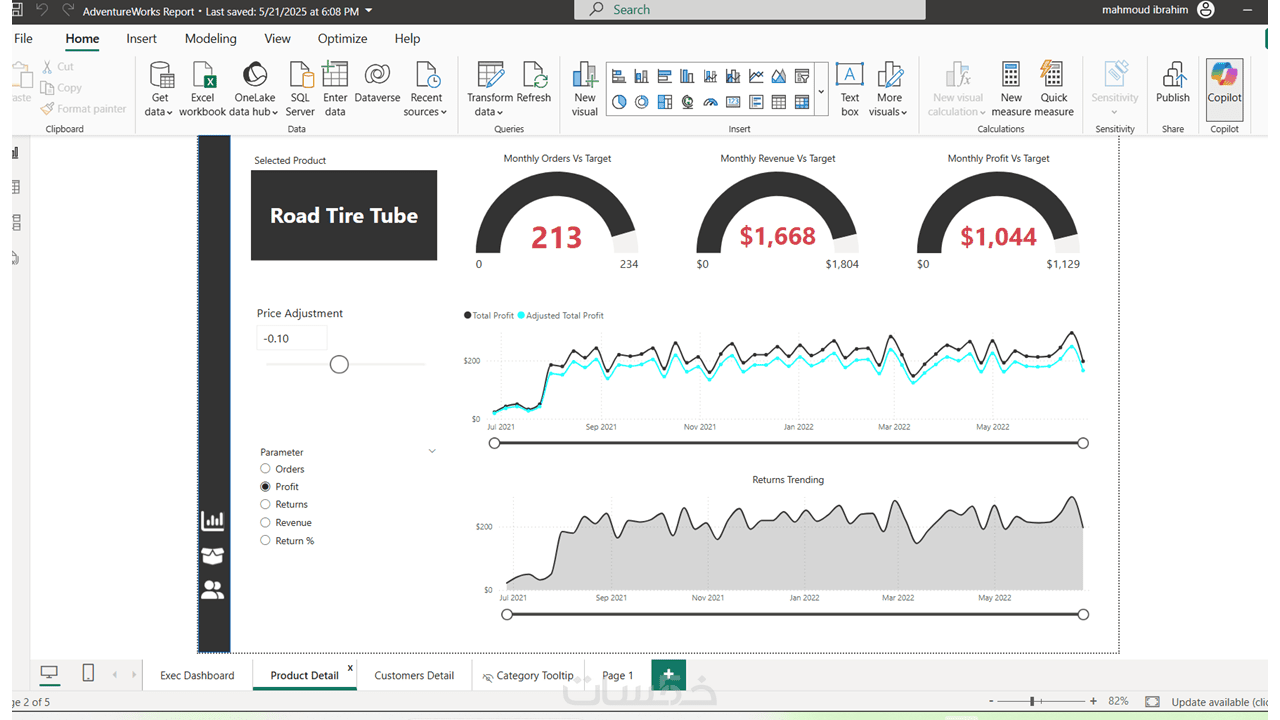Click the bar chart navigation icon in dark sidebar
The height and width of the screenshot is (720, 1280).
click(x=213, y=520)
